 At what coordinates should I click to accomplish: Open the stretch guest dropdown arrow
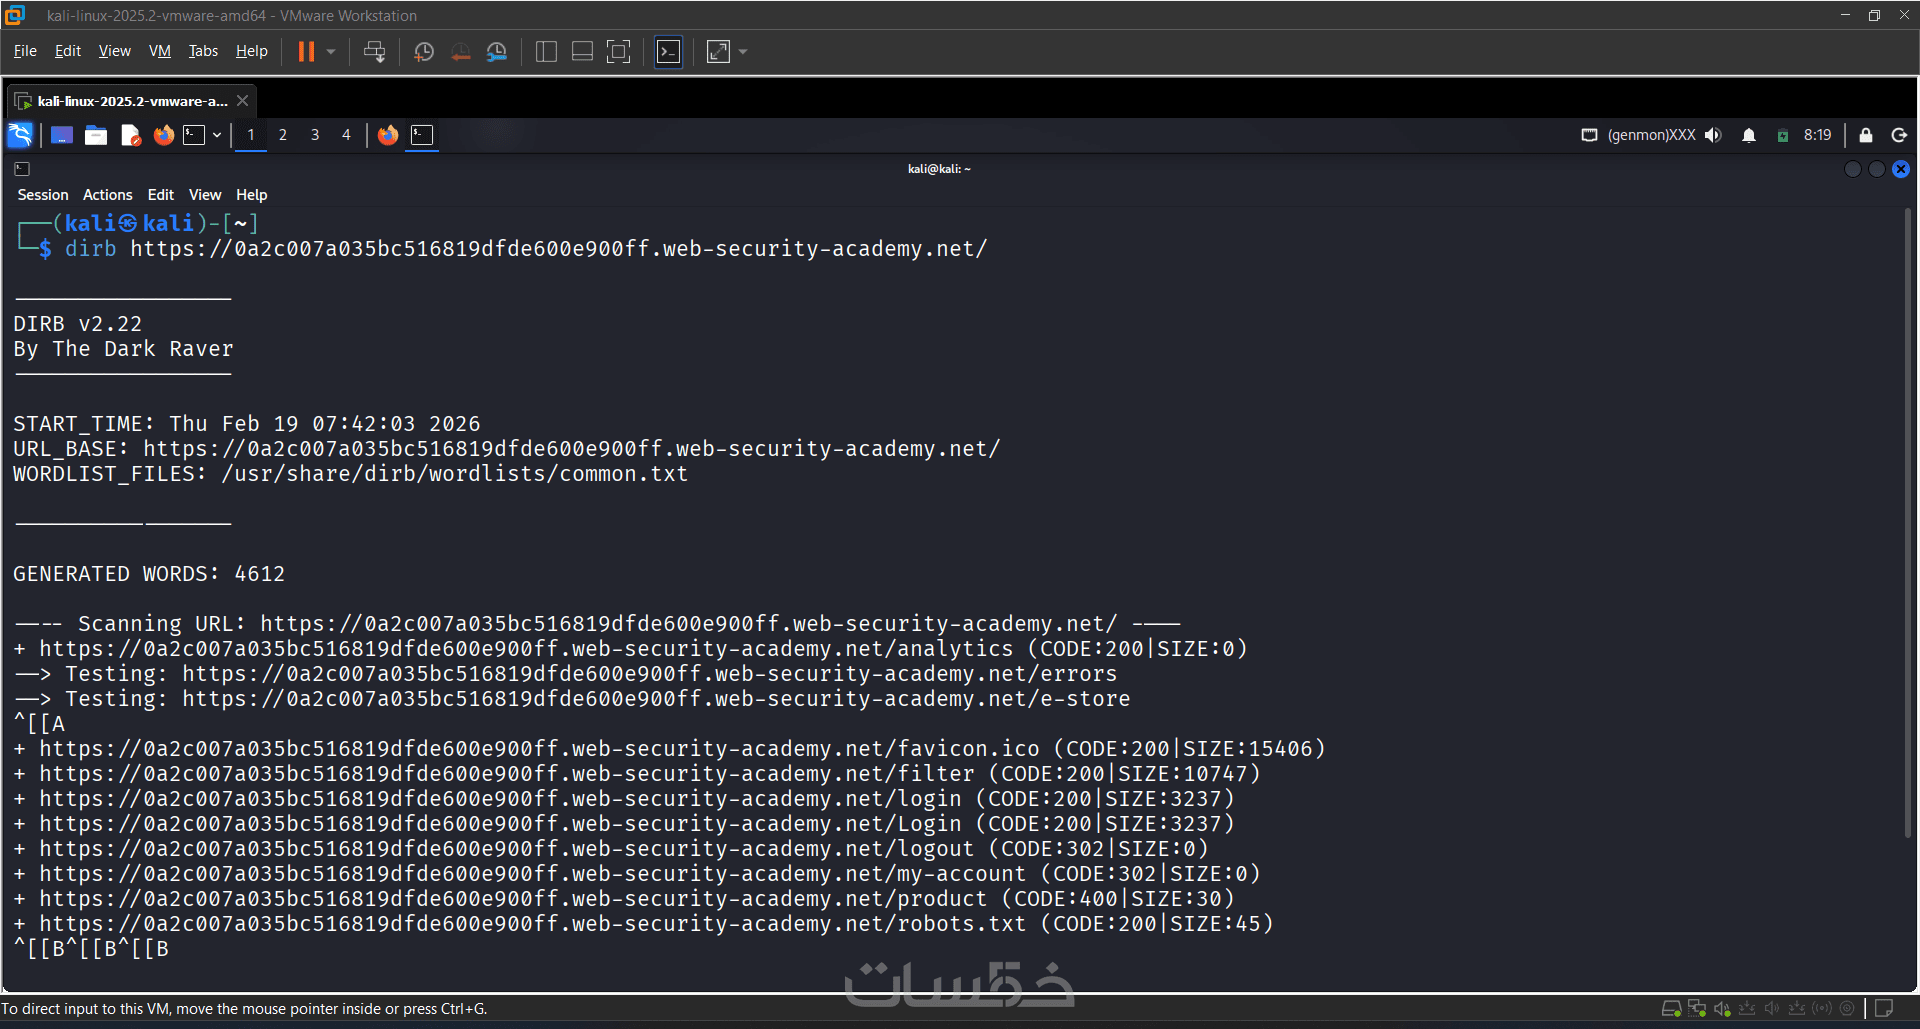[743, 52]
